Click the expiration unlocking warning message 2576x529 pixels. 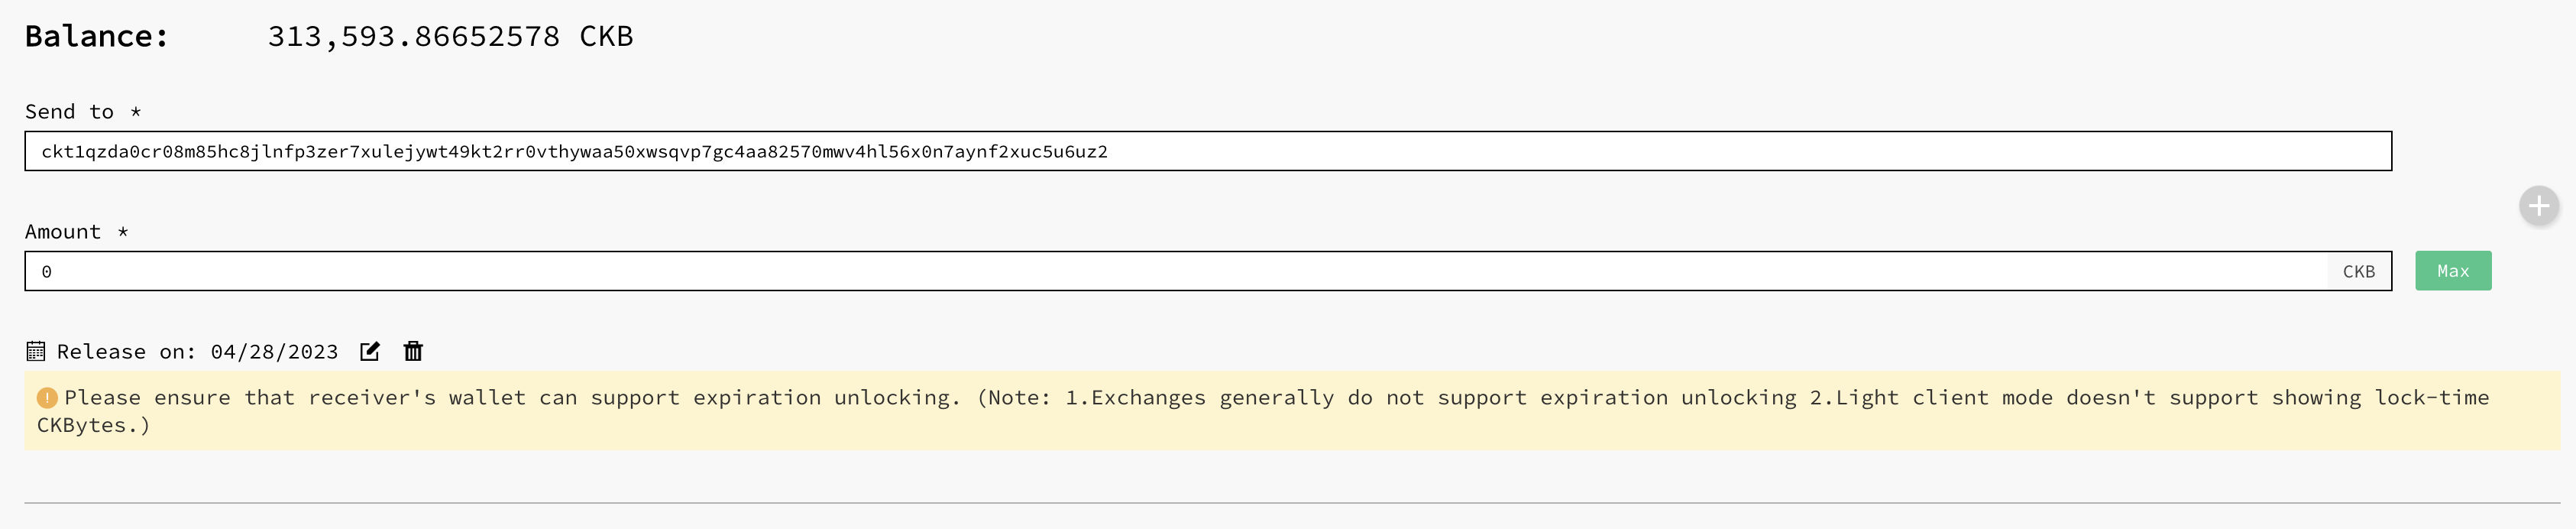[1263, 411]
